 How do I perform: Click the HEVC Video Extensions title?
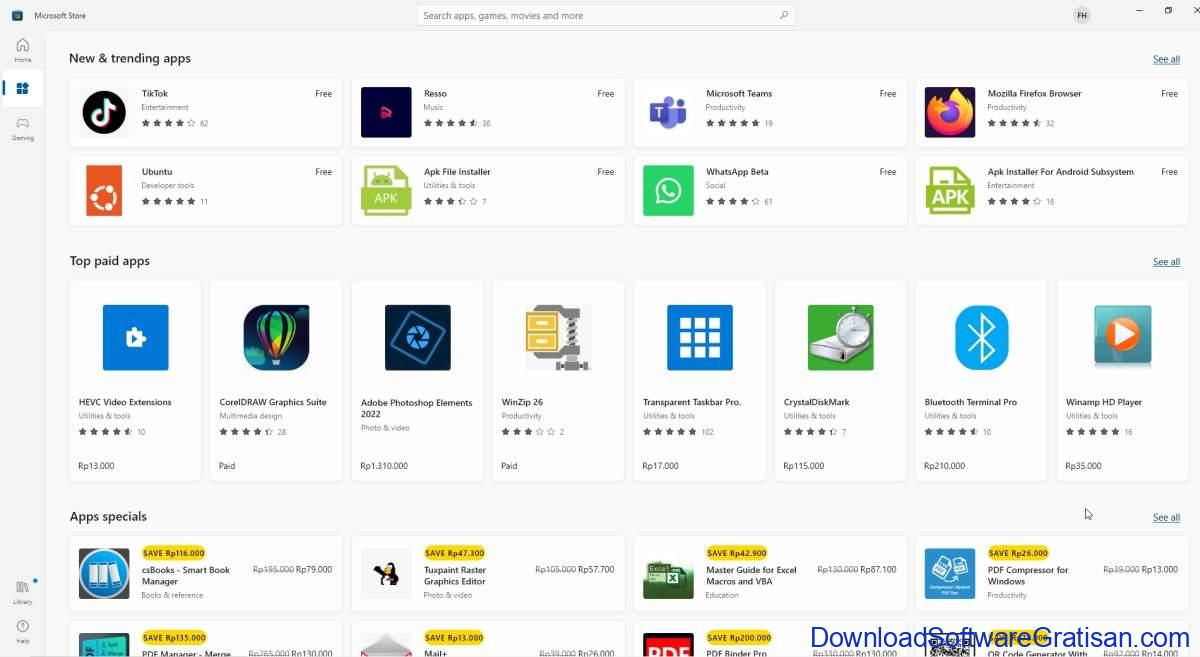coord(125,402)
